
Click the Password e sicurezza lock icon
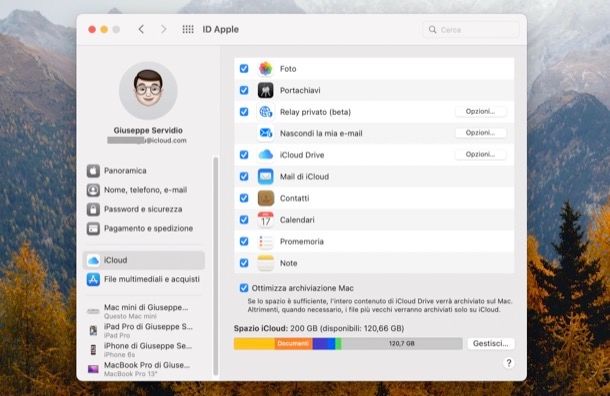(x=93, y=209)
